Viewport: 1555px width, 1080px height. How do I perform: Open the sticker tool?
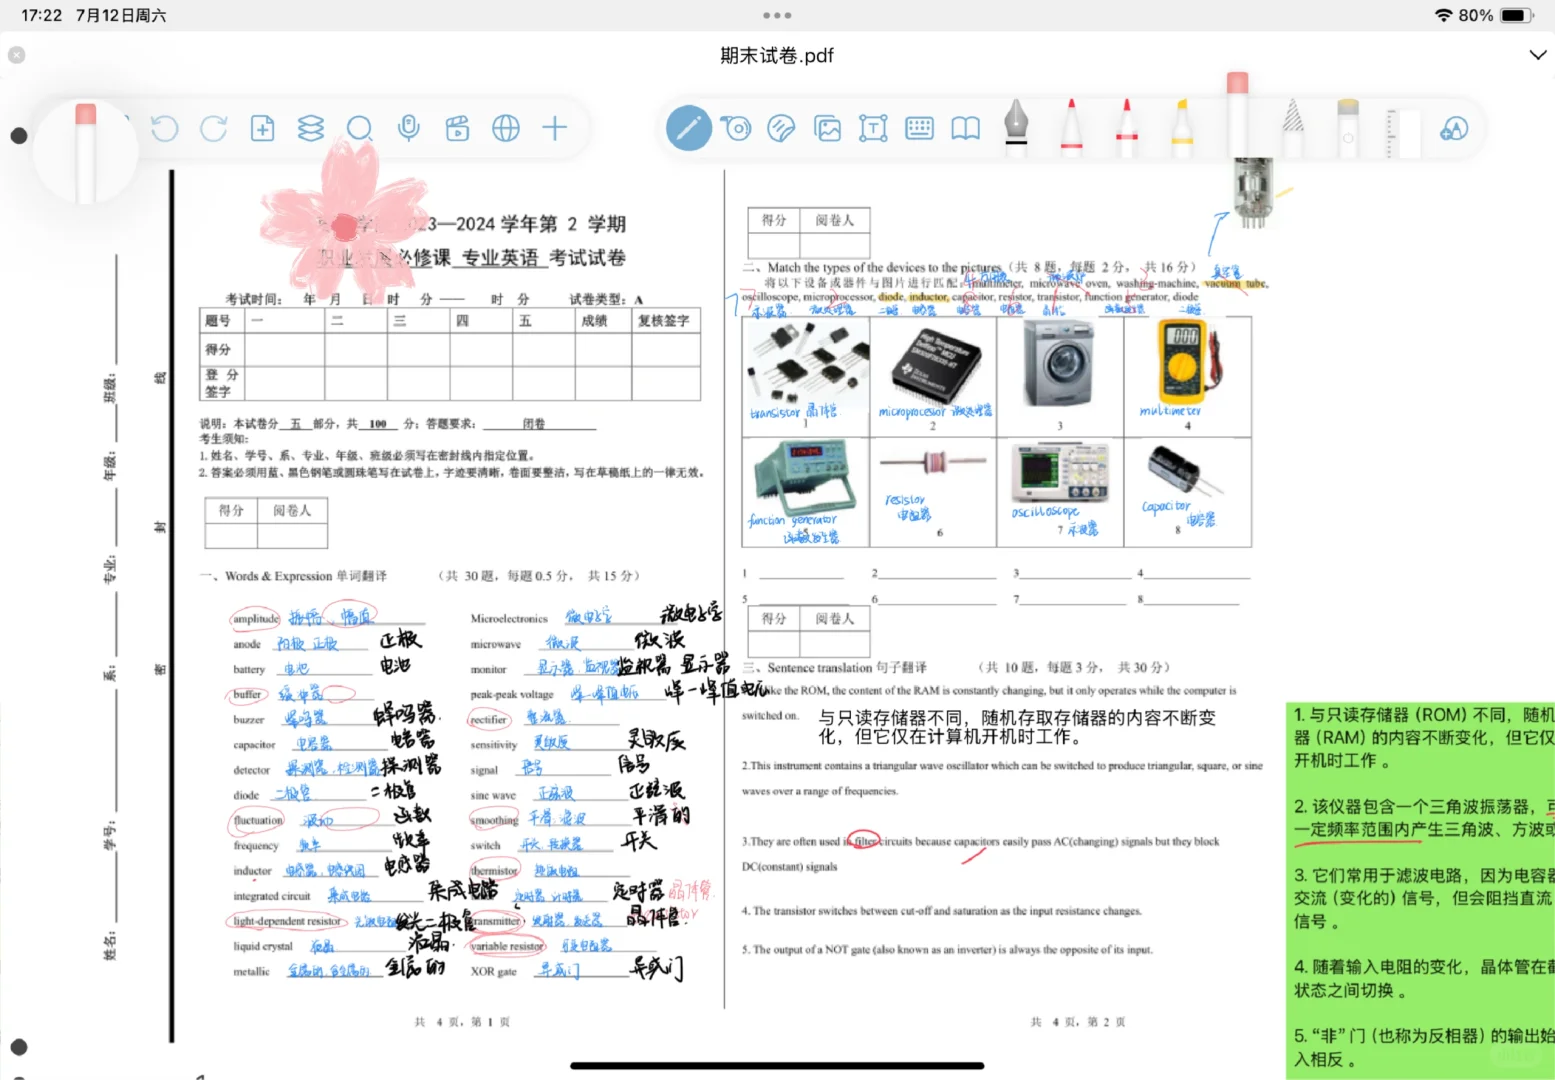coord(781,128)
